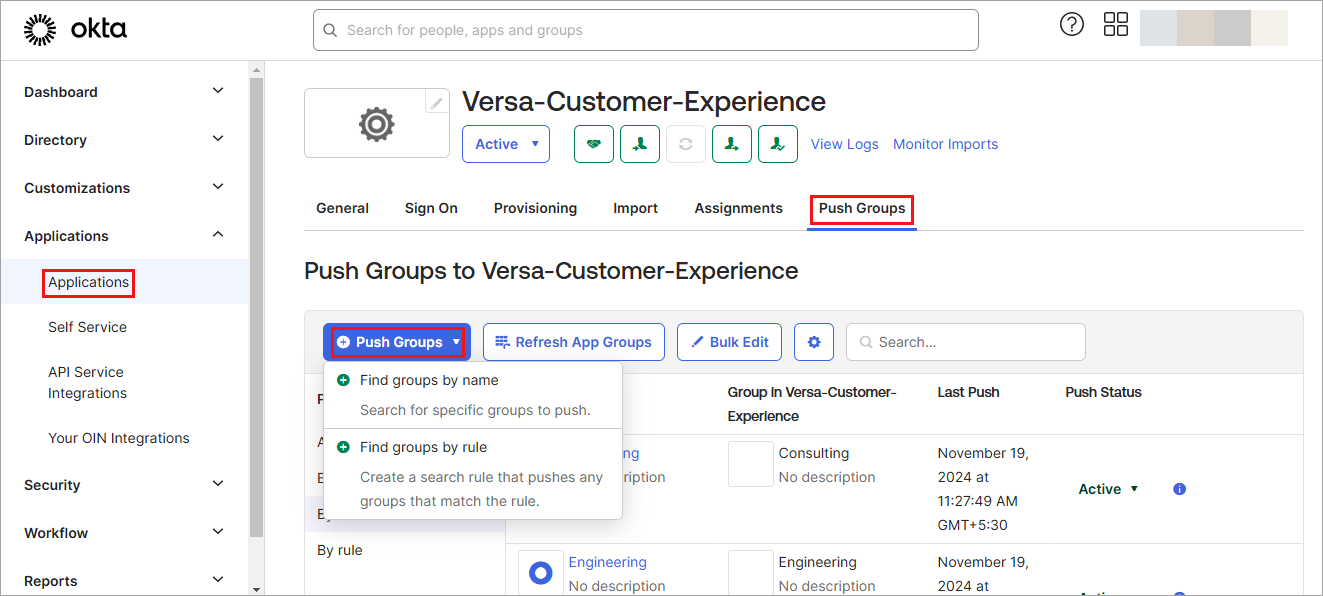
Task: Click the pencil icon to edit app logo
Action: 436,102
